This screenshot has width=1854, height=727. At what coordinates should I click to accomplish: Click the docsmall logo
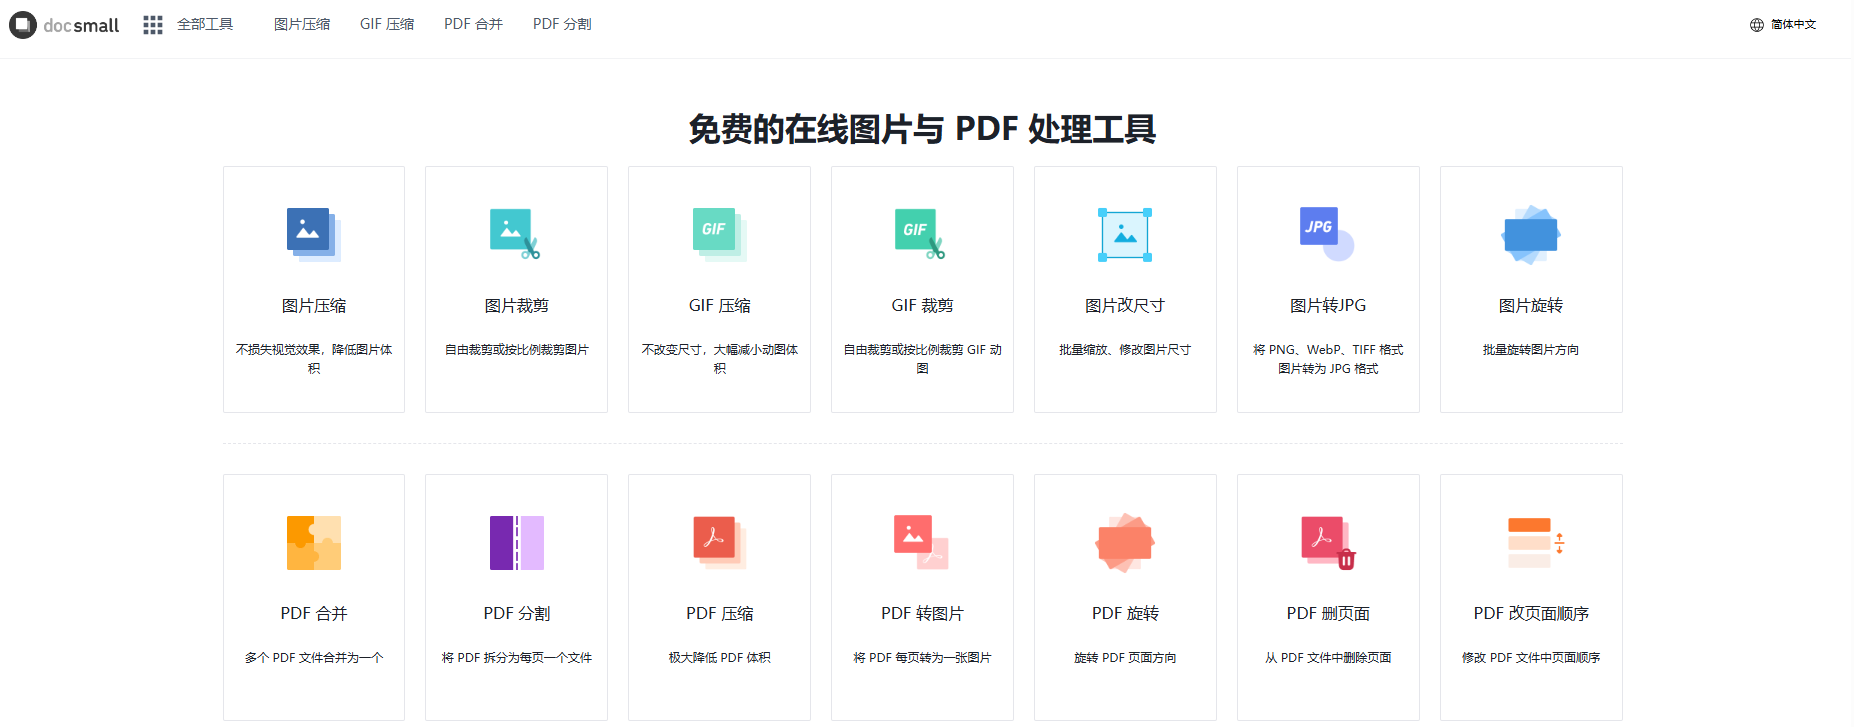coord(64,25)
